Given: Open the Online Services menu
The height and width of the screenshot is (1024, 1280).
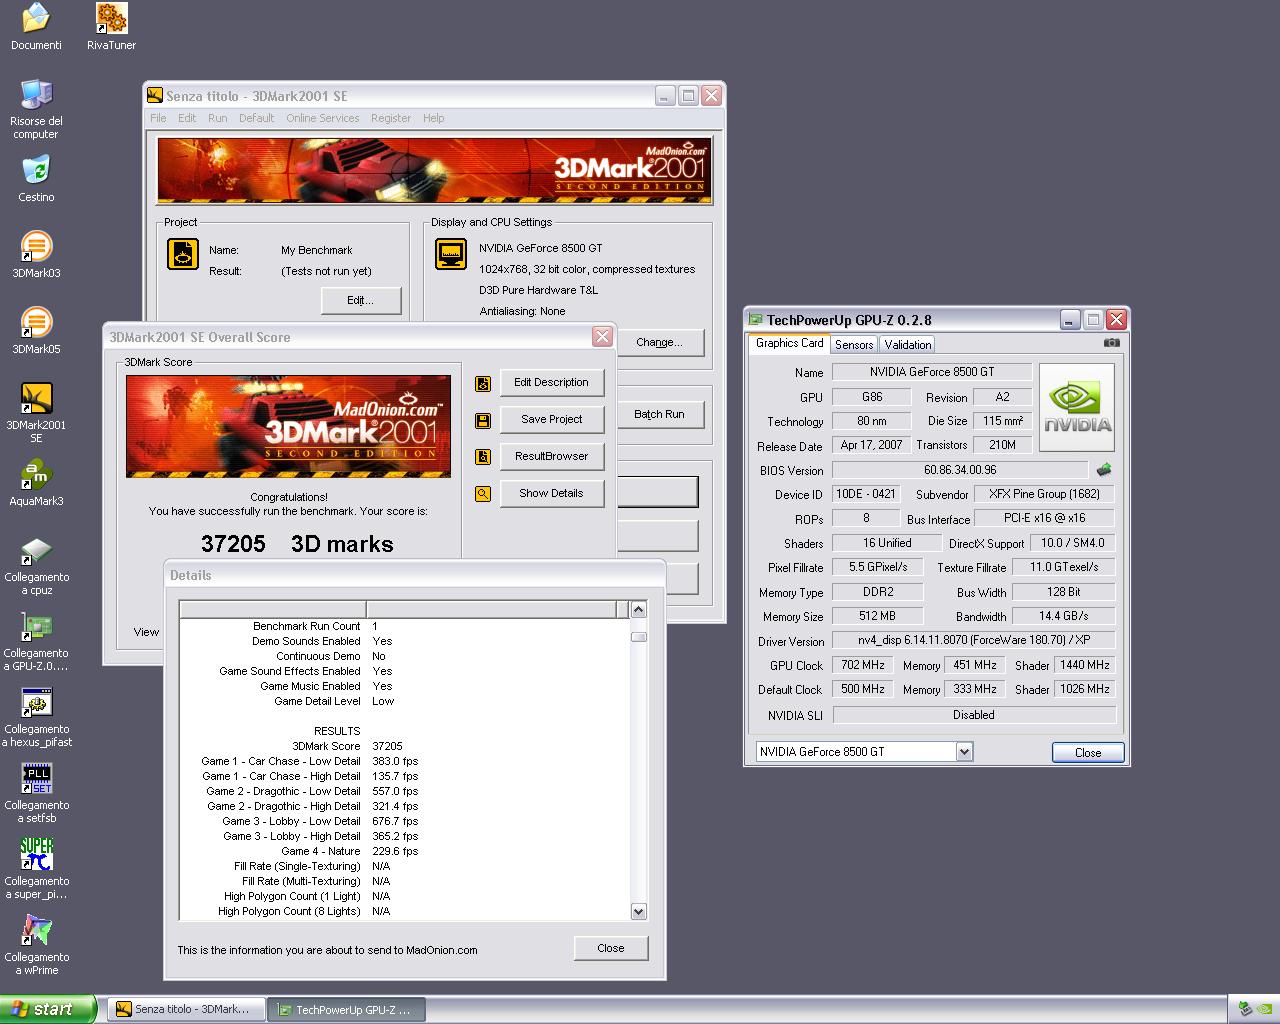Looking at the screenshot, I should point(322,118).
